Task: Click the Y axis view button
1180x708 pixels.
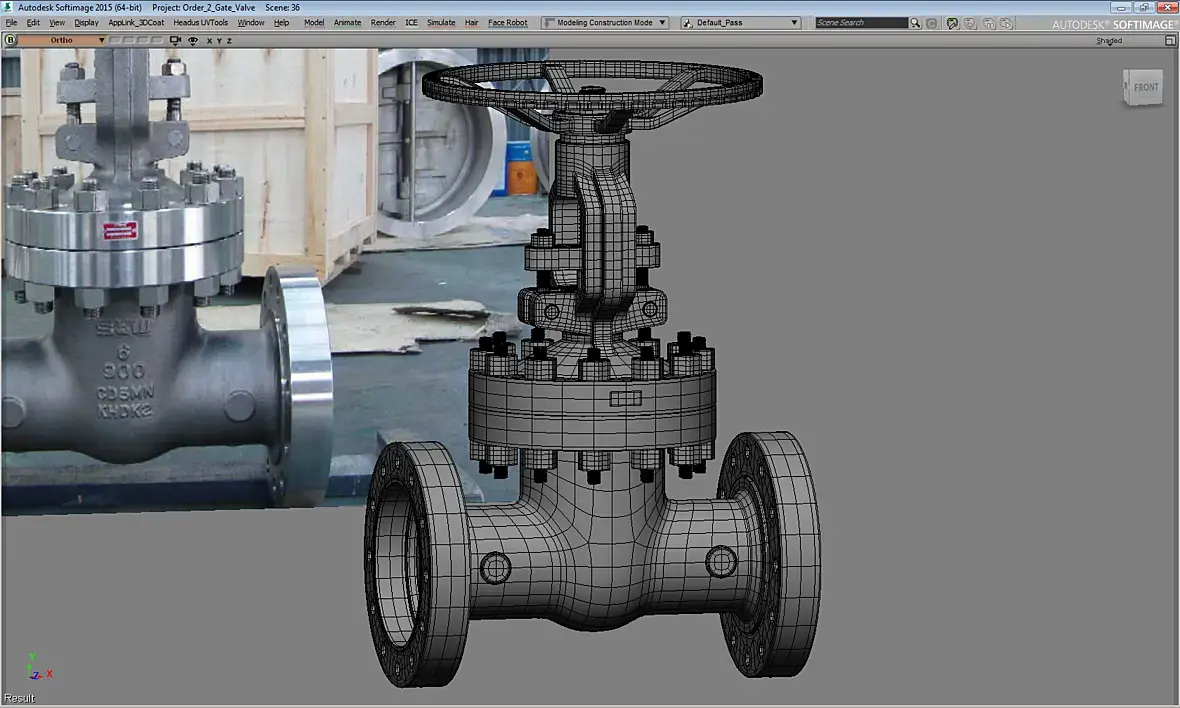Action: (219, 41)
